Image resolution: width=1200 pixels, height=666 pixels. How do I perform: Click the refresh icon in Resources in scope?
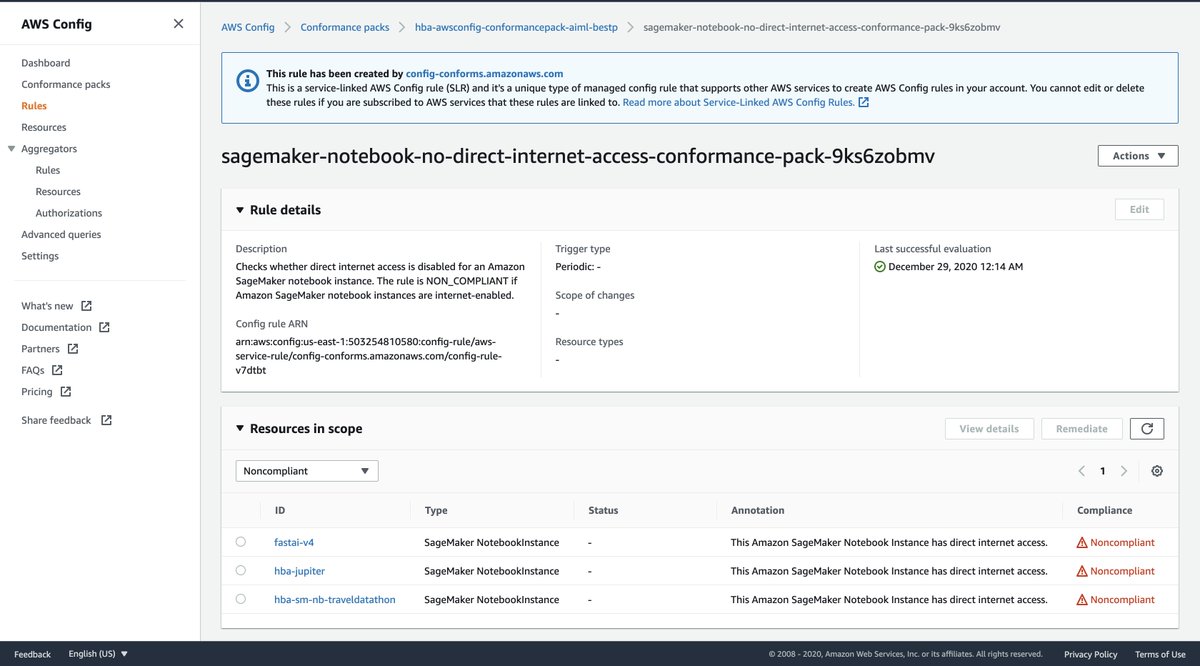pos(1147,428)
